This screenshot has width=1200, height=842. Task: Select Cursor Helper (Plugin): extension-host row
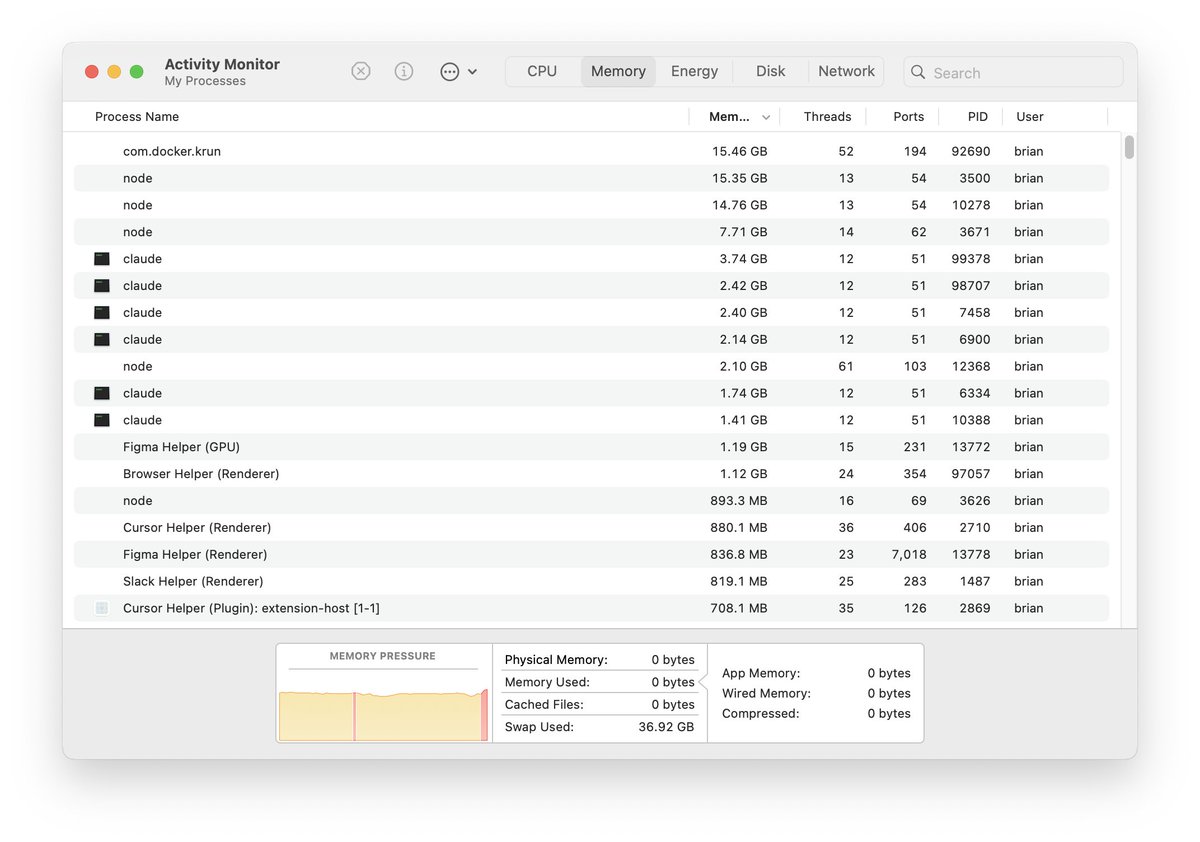pos(591,608)
